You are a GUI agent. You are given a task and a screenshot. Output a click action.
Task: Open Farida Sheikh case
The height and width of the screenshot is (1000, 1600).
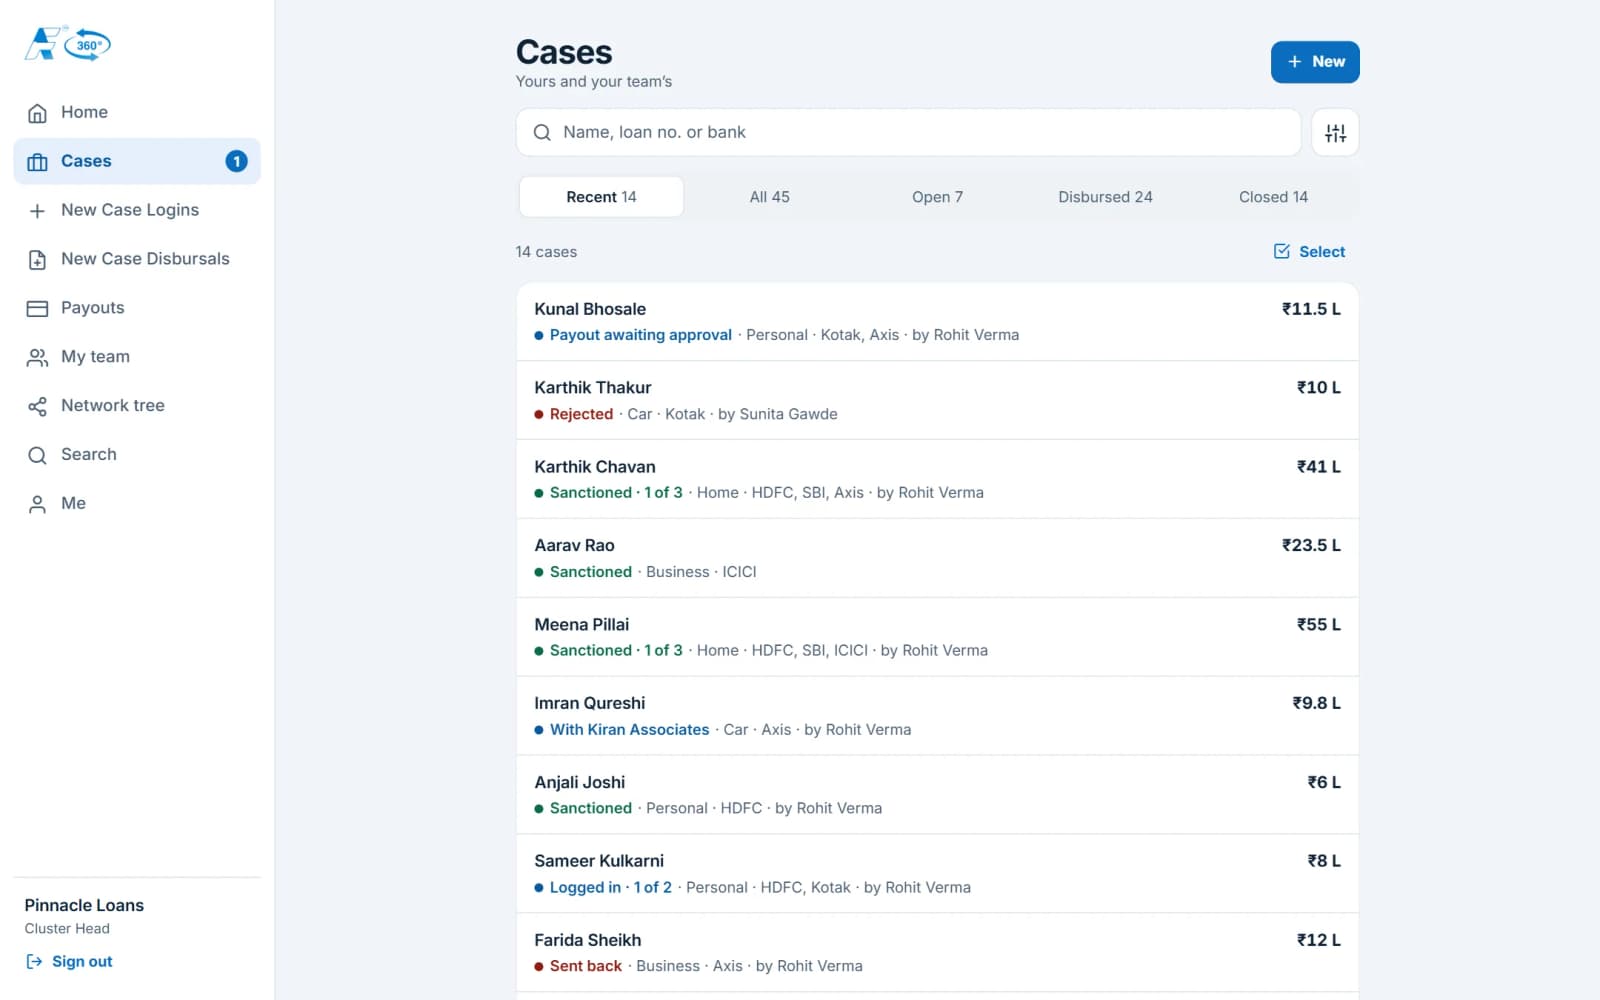(x=937, y=953)
